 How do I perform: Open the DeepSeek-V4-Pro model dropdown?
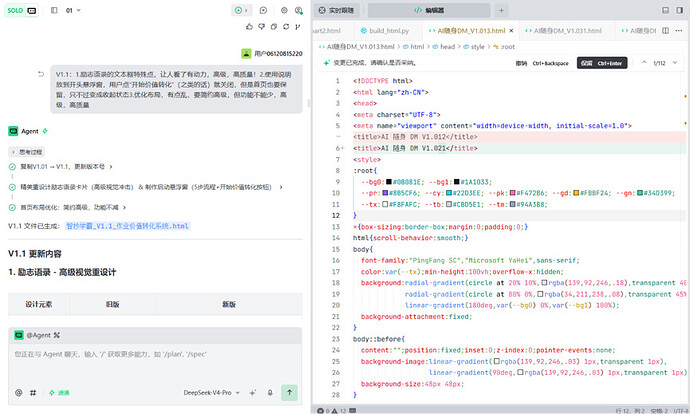212,392
